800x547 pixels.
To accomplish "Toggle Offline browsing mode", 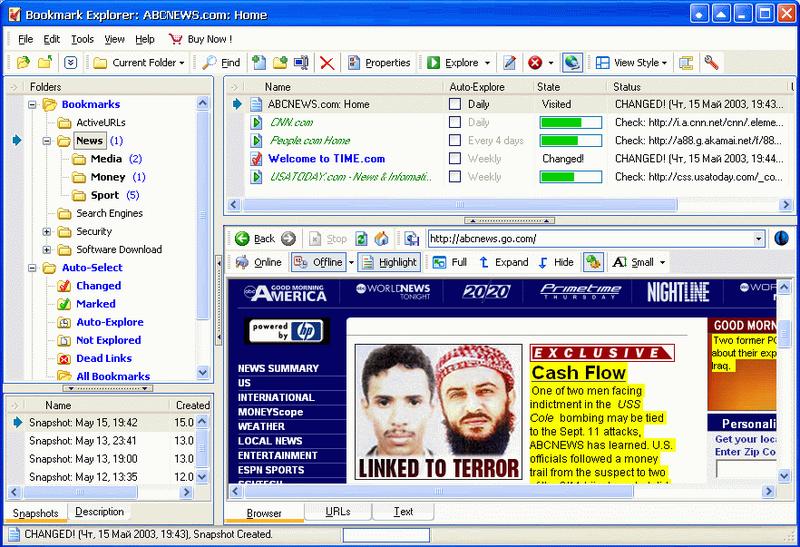I will tap(319, 262).
